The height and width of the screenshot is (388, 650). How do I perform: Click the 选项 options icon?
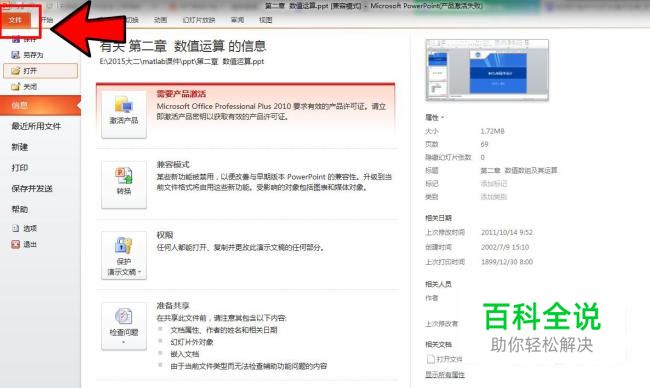[x=16, y=228]
